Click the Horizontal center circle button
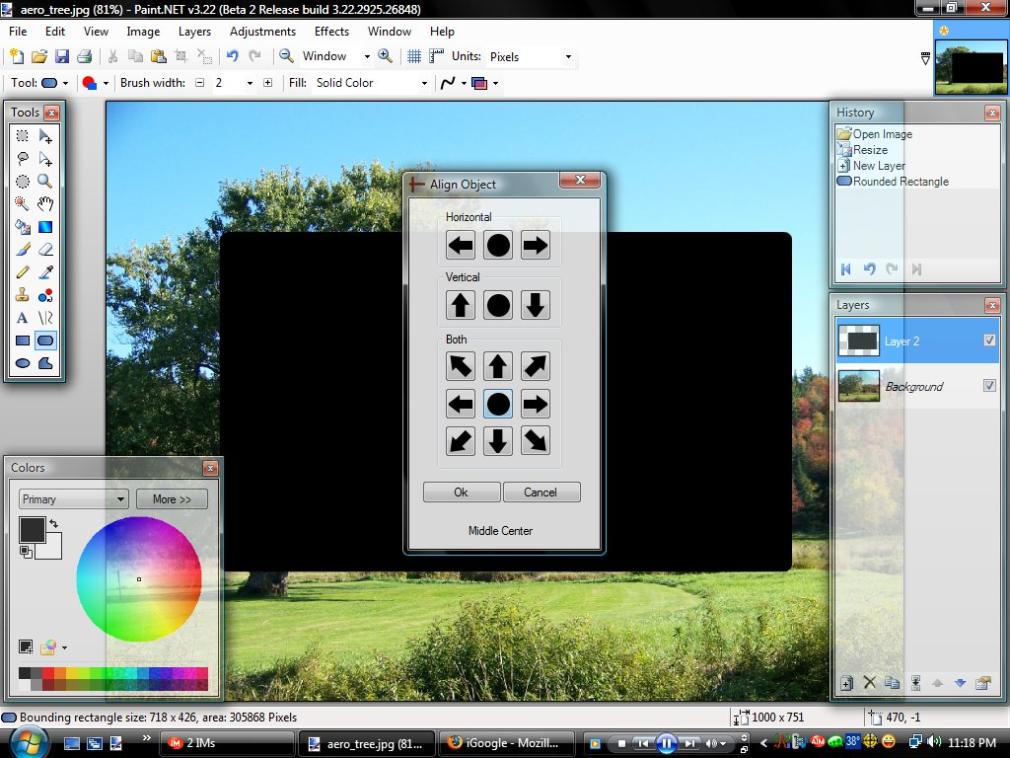1010x758 pixels. pos(498,245)
